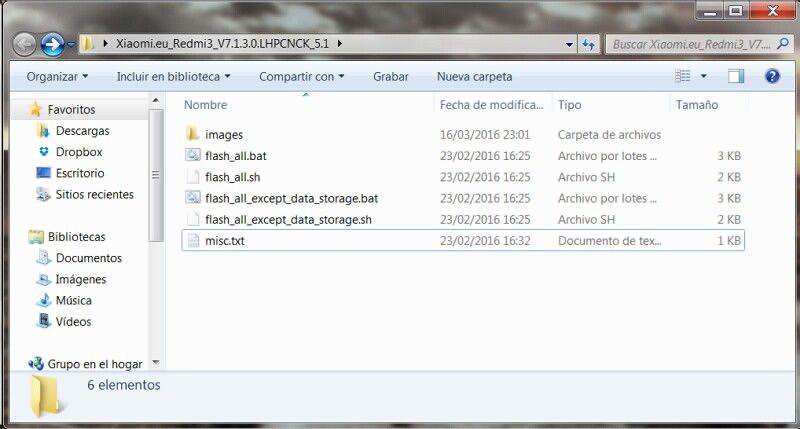Click the file name "flash_all_except_data_storage.sh"

coord(288,220)
